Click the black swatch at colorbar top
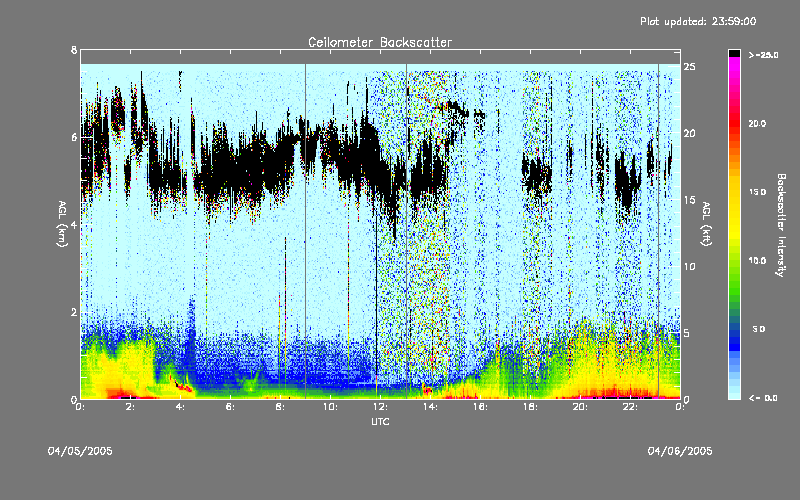800x500 pixels. (734, 53)
